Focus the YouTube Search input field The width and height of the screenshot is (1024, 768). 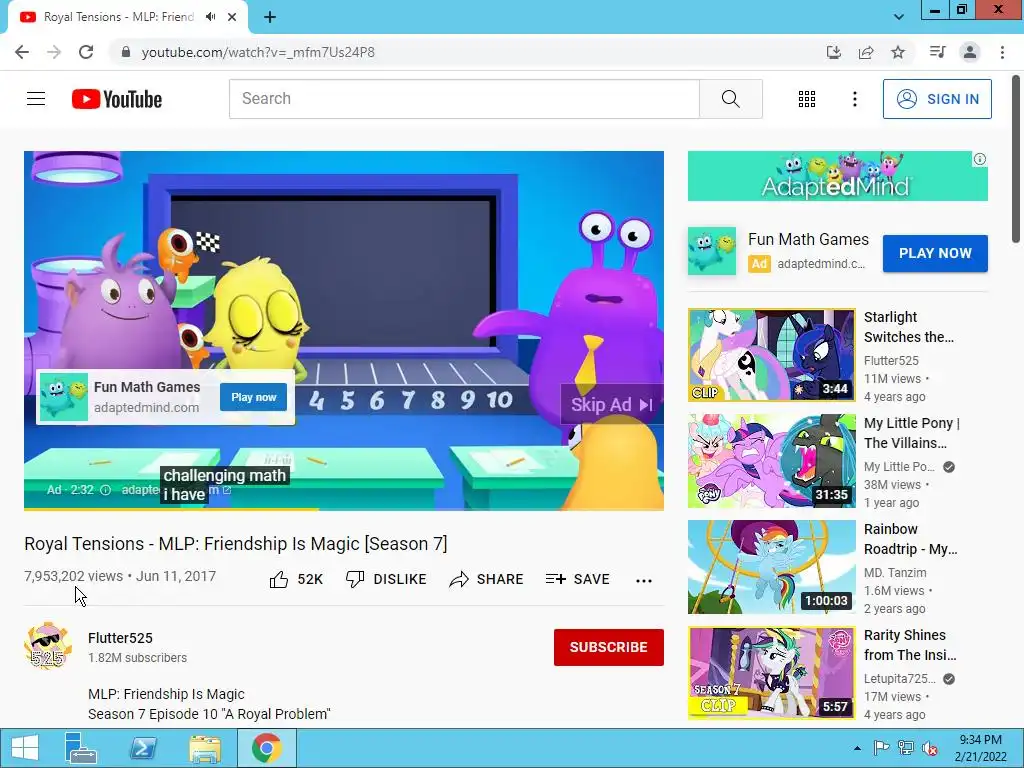tap(464, 99)
